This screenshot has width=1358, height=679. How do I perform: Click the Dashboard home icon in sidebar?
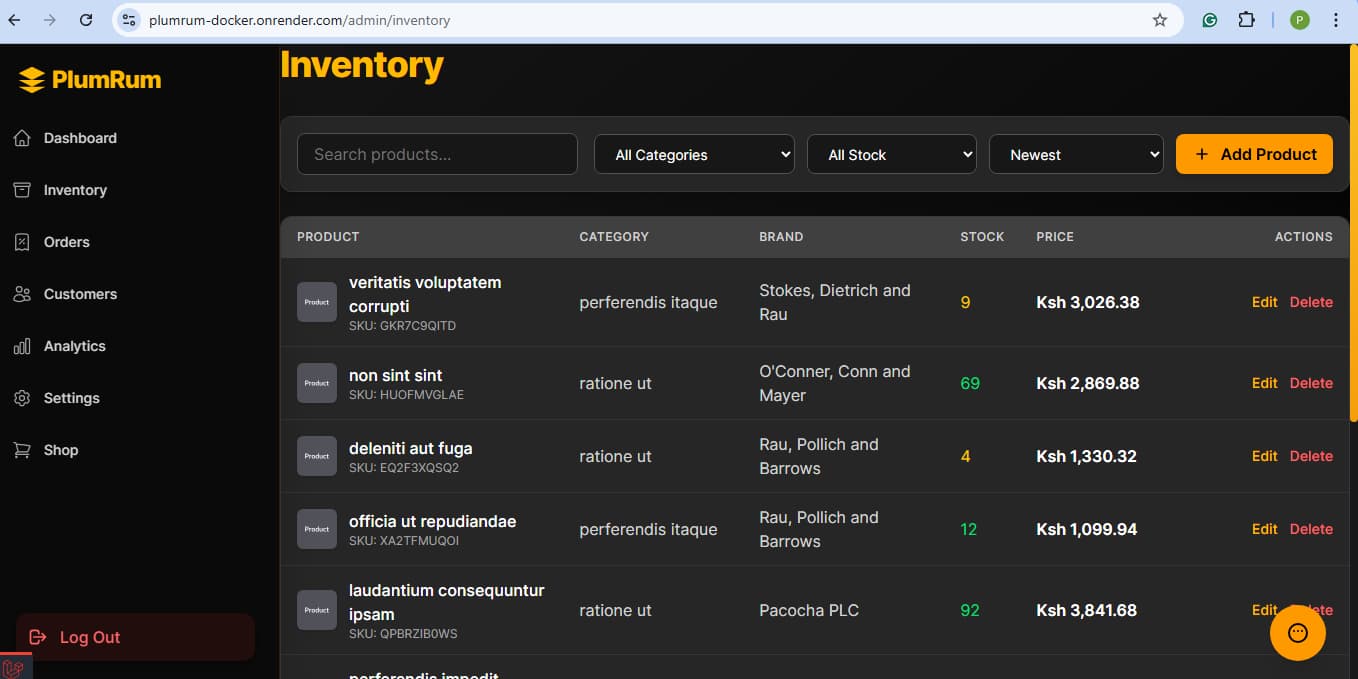point(22,138)
